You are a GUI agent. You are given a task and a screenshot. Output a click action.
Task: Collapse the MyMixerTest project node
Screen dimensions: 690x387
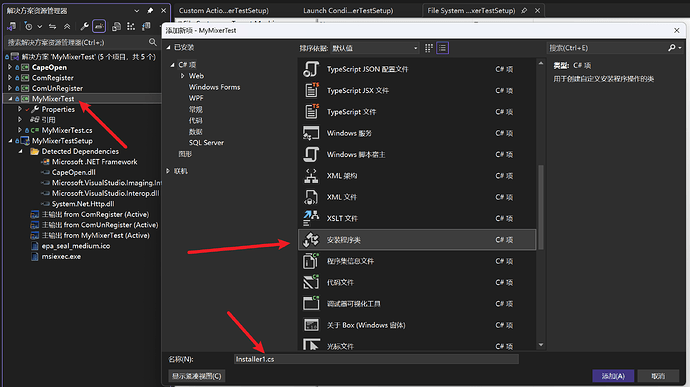[10, 99]
